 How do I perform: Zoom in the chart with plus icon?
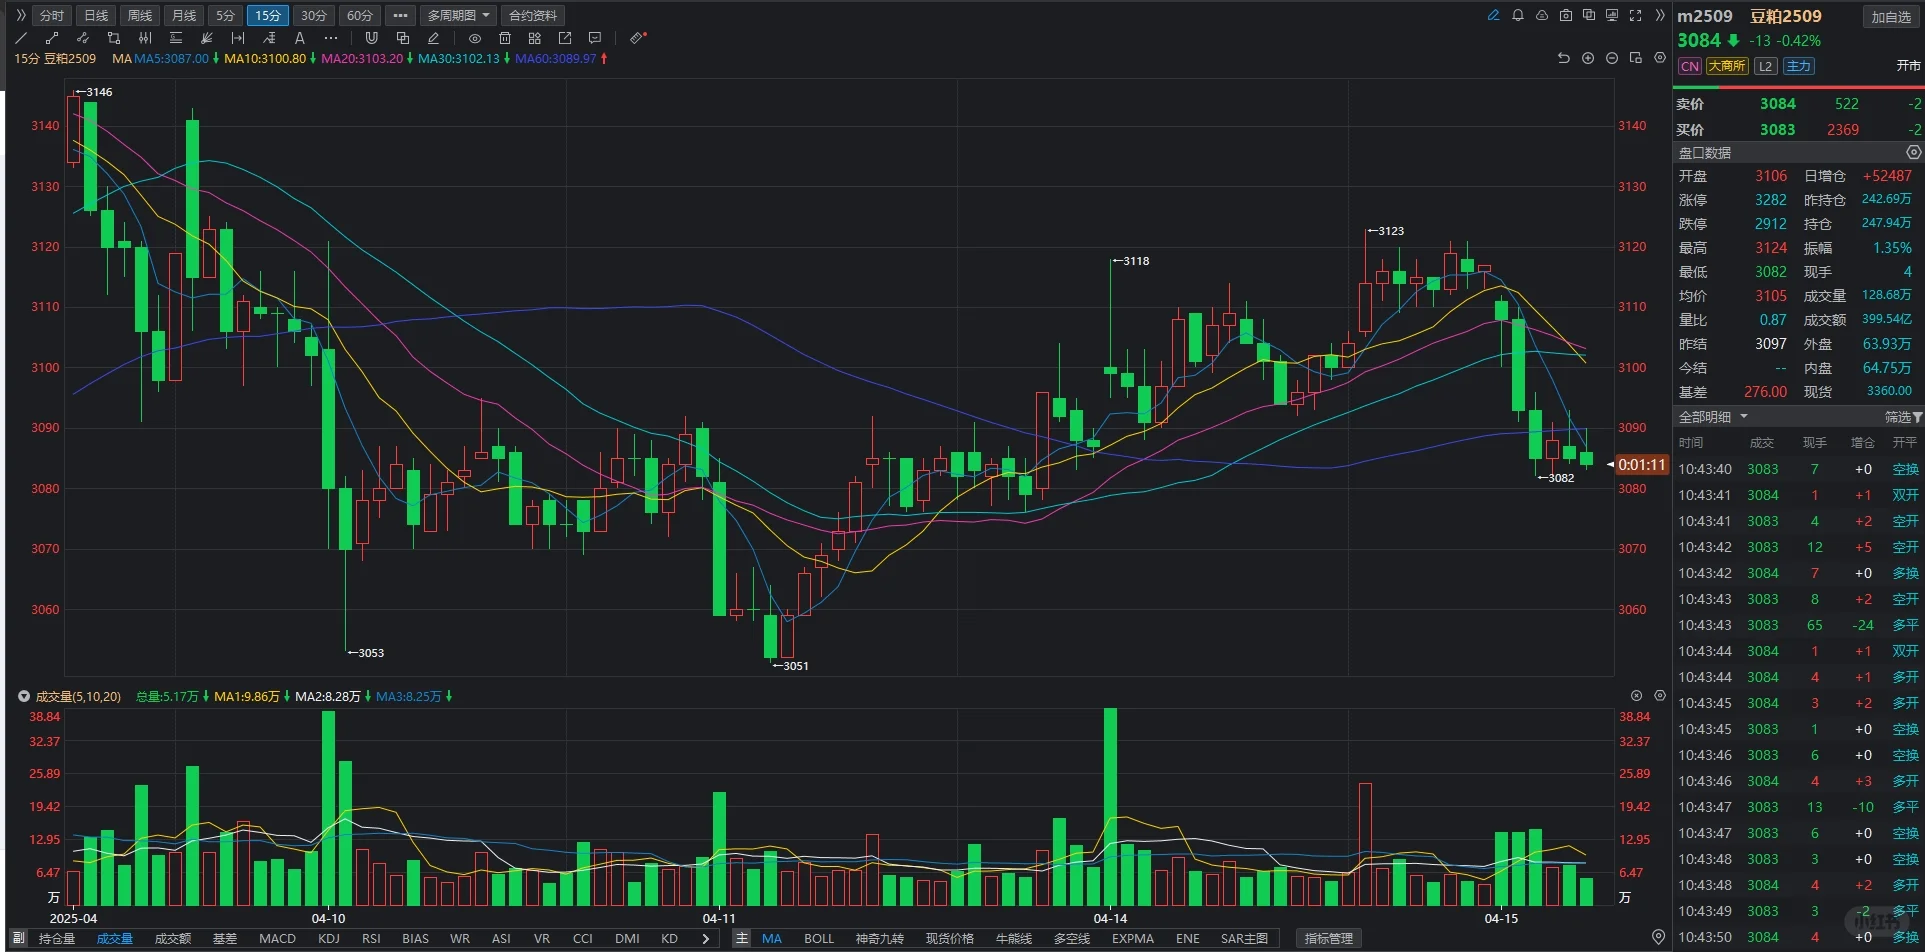(x=1588, y=58)
